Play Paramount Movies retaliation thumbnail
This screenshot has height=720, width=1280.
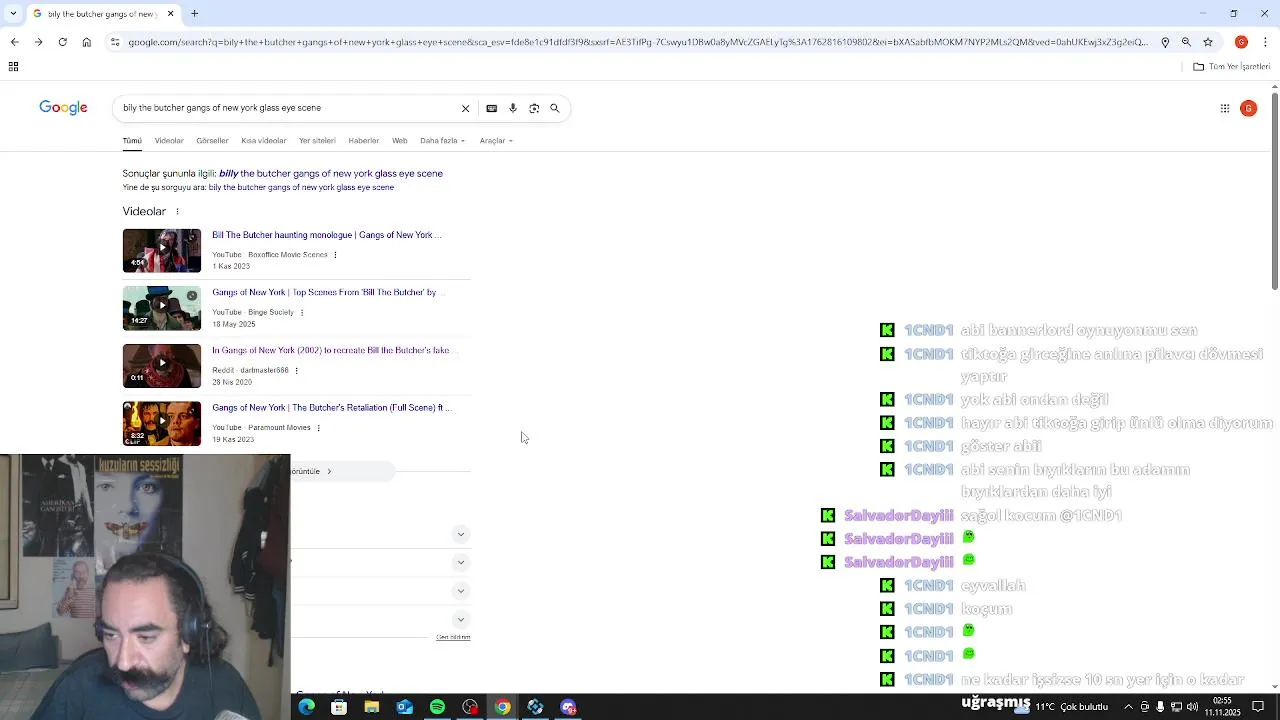click(x=162, y=424)
